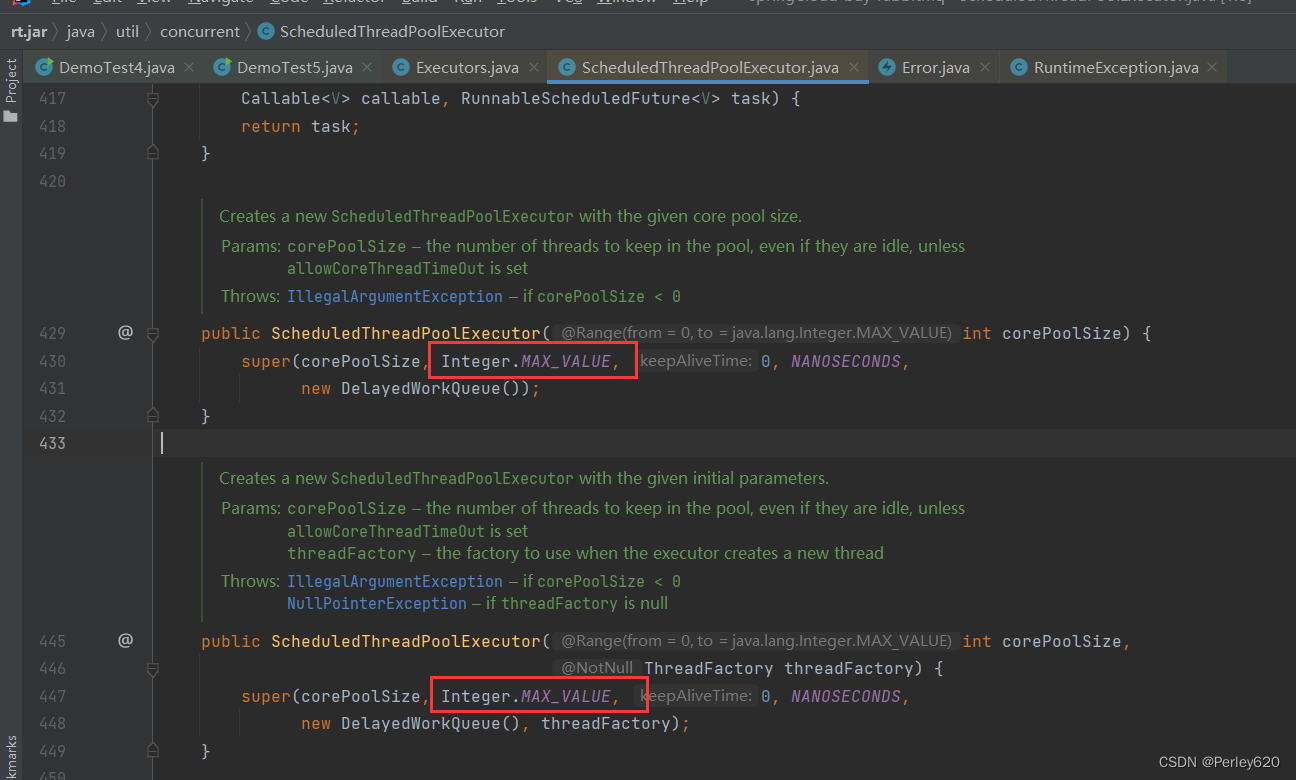Click line number 418 in the gutter
This screenshot has height=780, width=1296.
(x=52, y=126)
